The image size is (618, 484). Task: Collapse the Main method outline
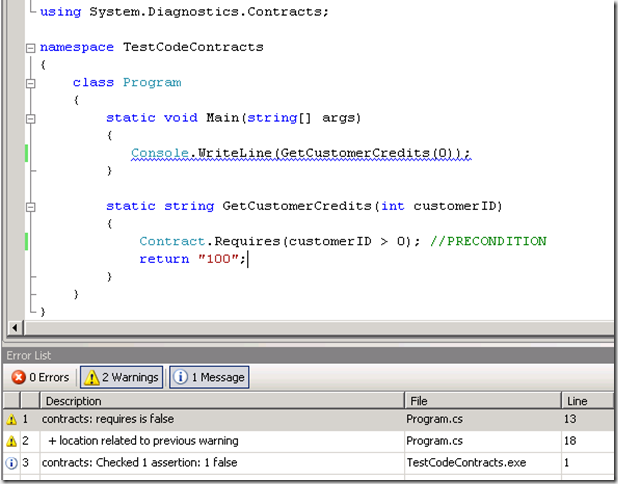(32, 118)
